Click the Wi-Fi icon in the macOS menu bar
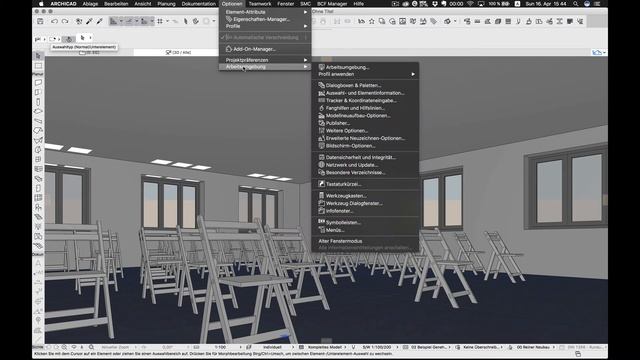 pyautogui.click(x=470, y=4)
